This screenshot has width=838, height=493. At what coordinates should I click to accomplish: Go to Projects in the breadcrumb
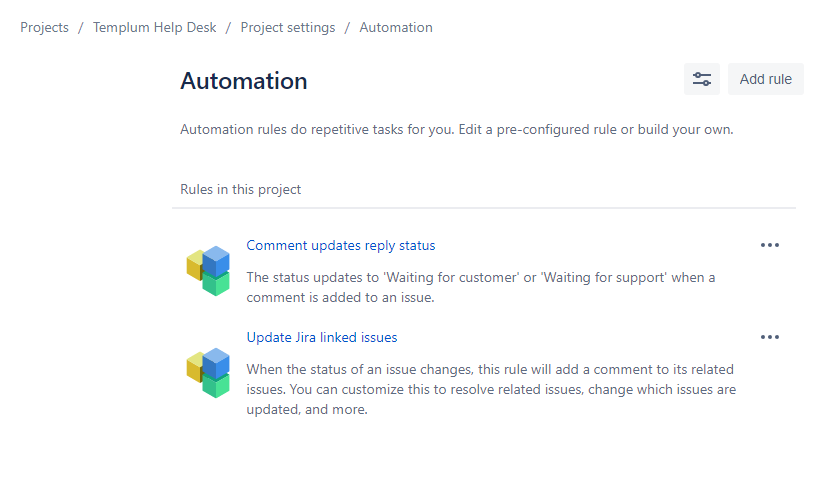[x=44, y=27]
